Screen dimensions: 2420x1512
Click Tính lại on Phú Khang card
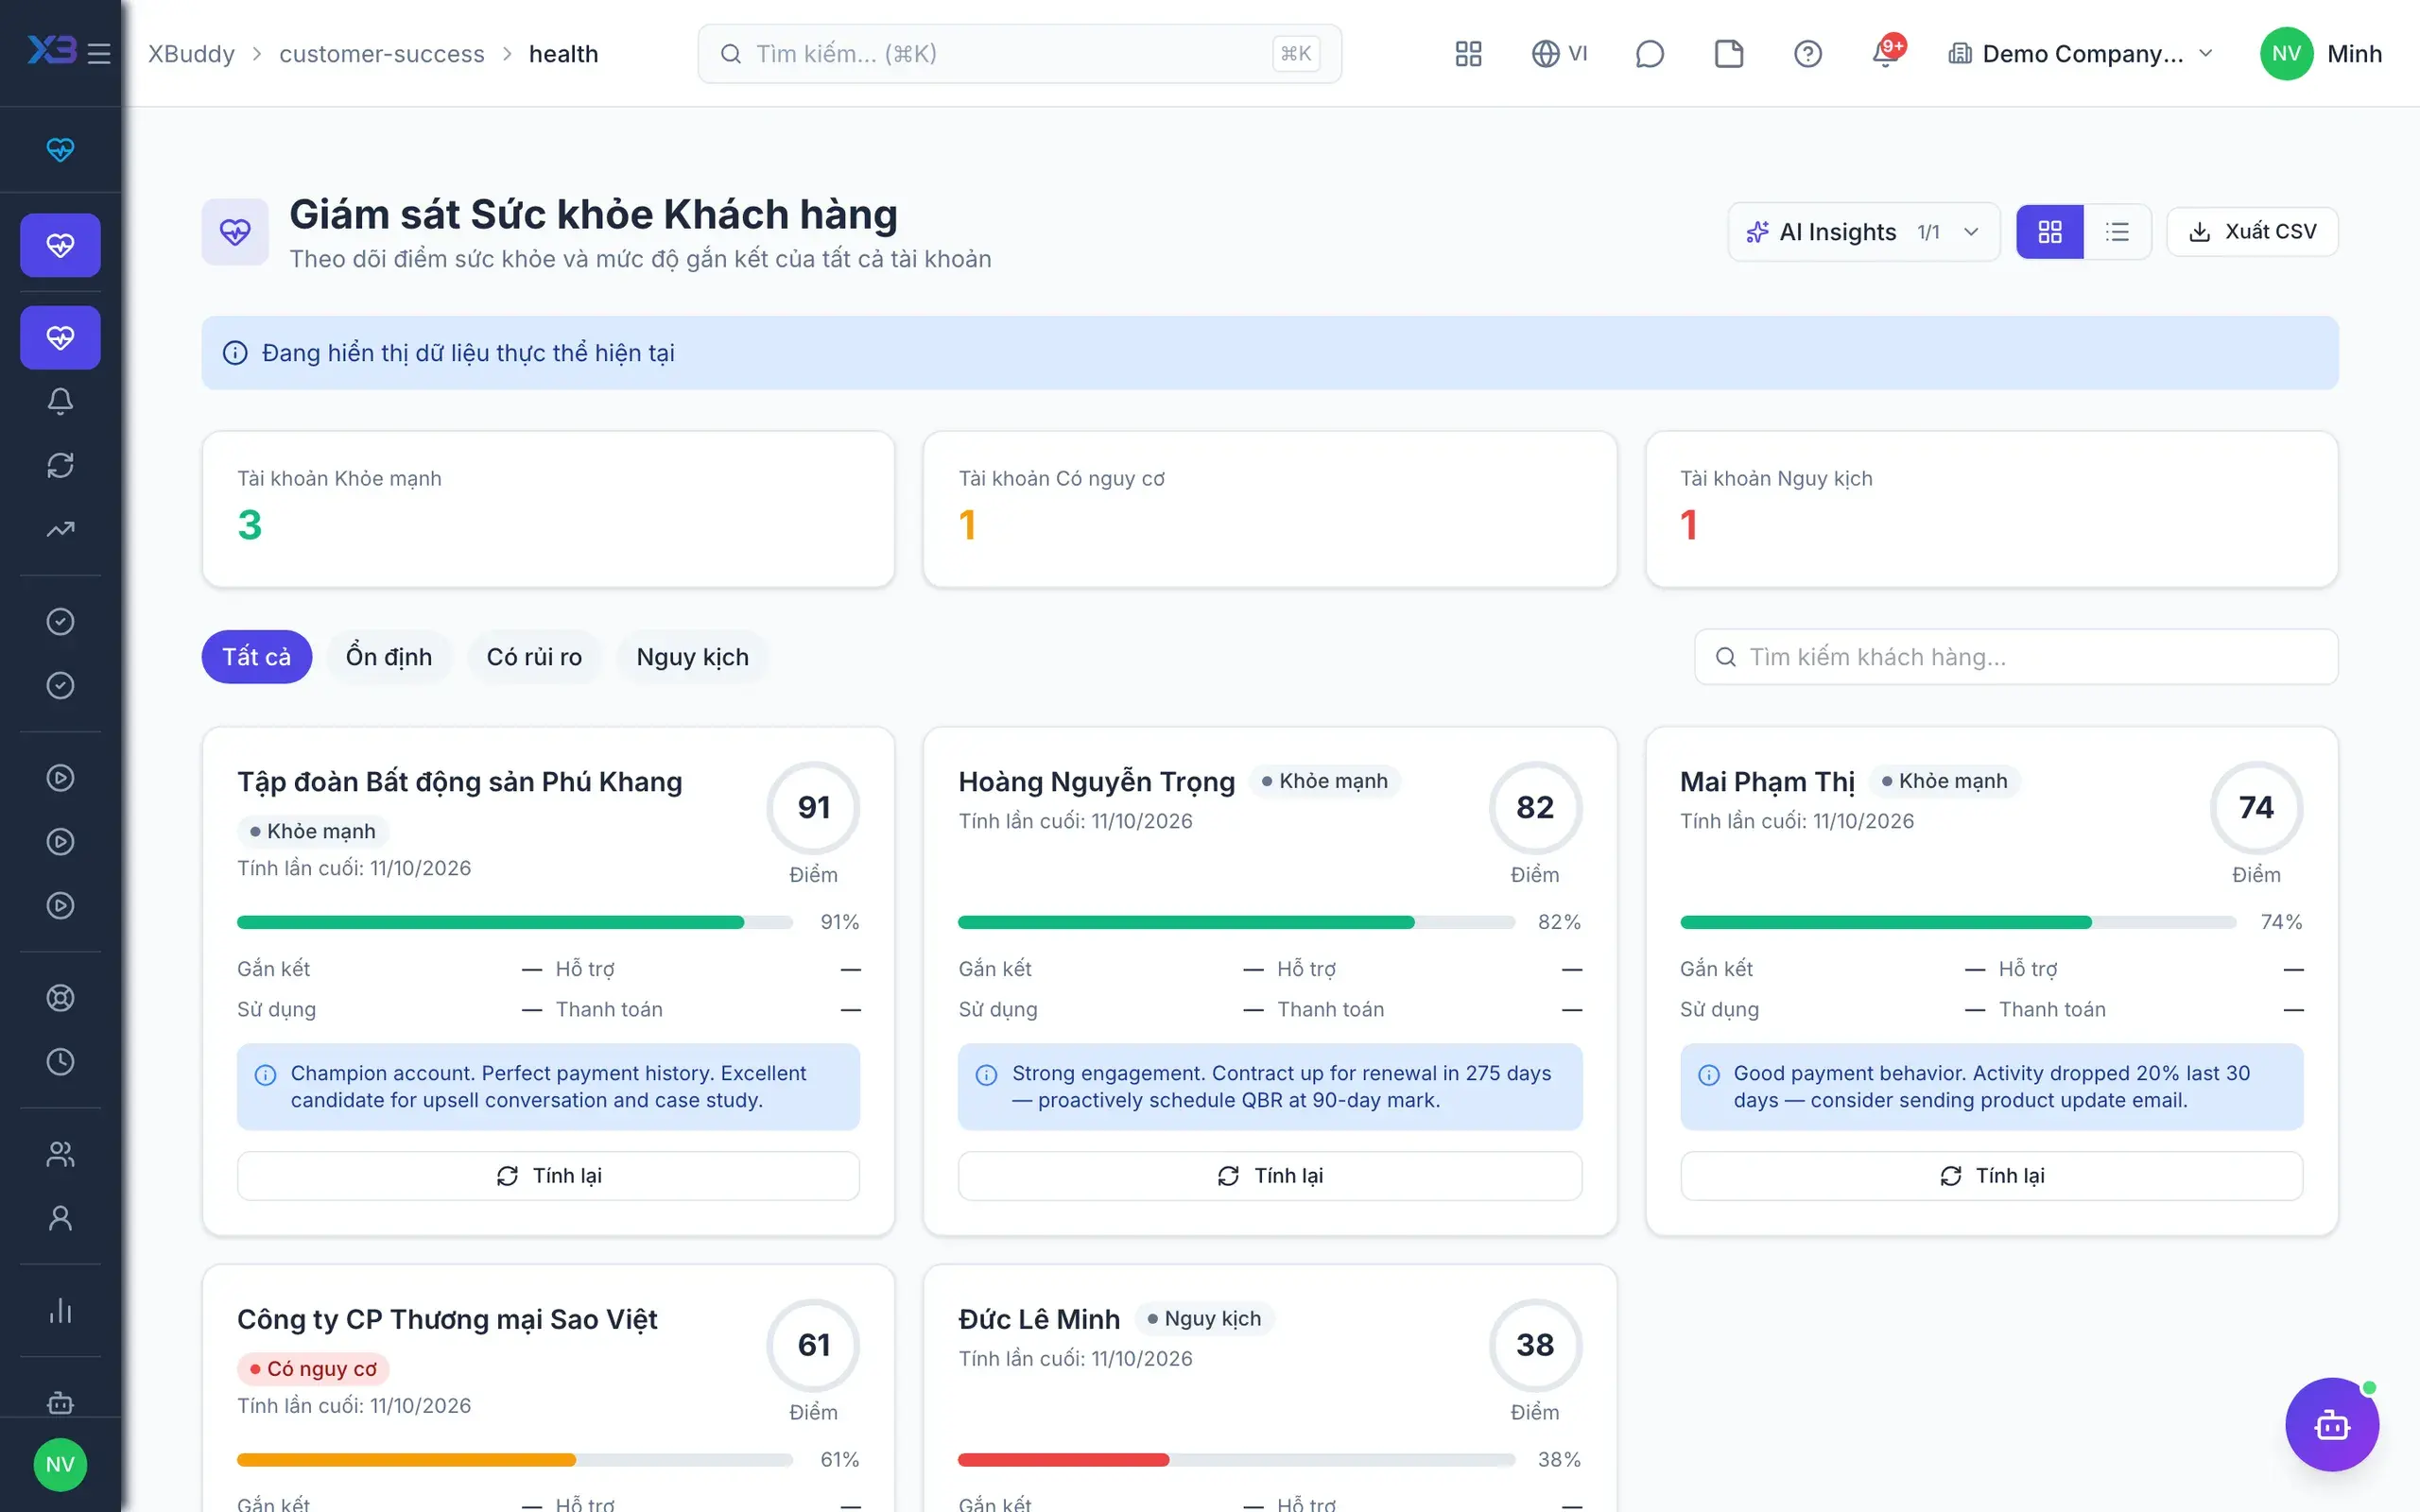click(548, 1176)
